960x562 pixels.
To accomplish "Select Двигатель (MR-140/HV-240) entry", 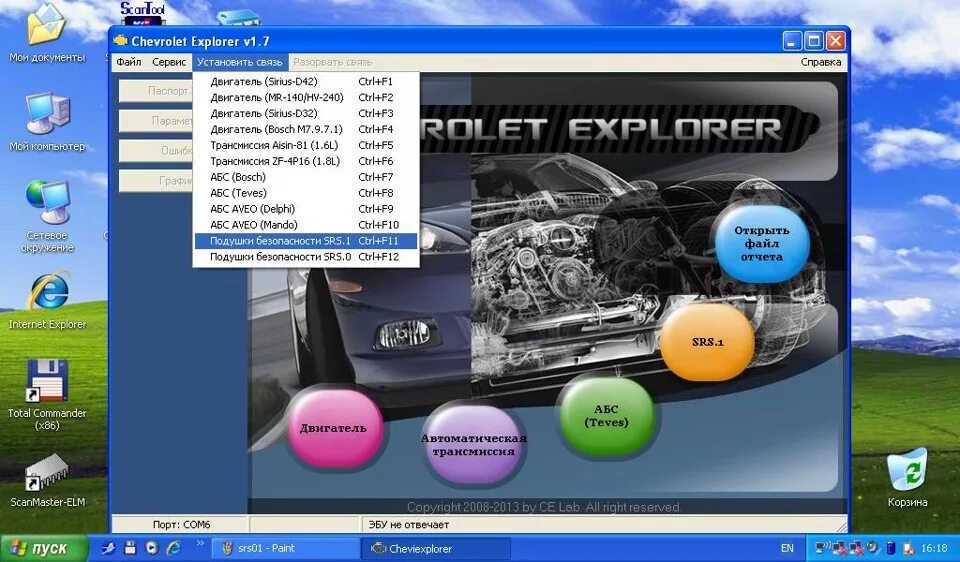I will [306, 97].
